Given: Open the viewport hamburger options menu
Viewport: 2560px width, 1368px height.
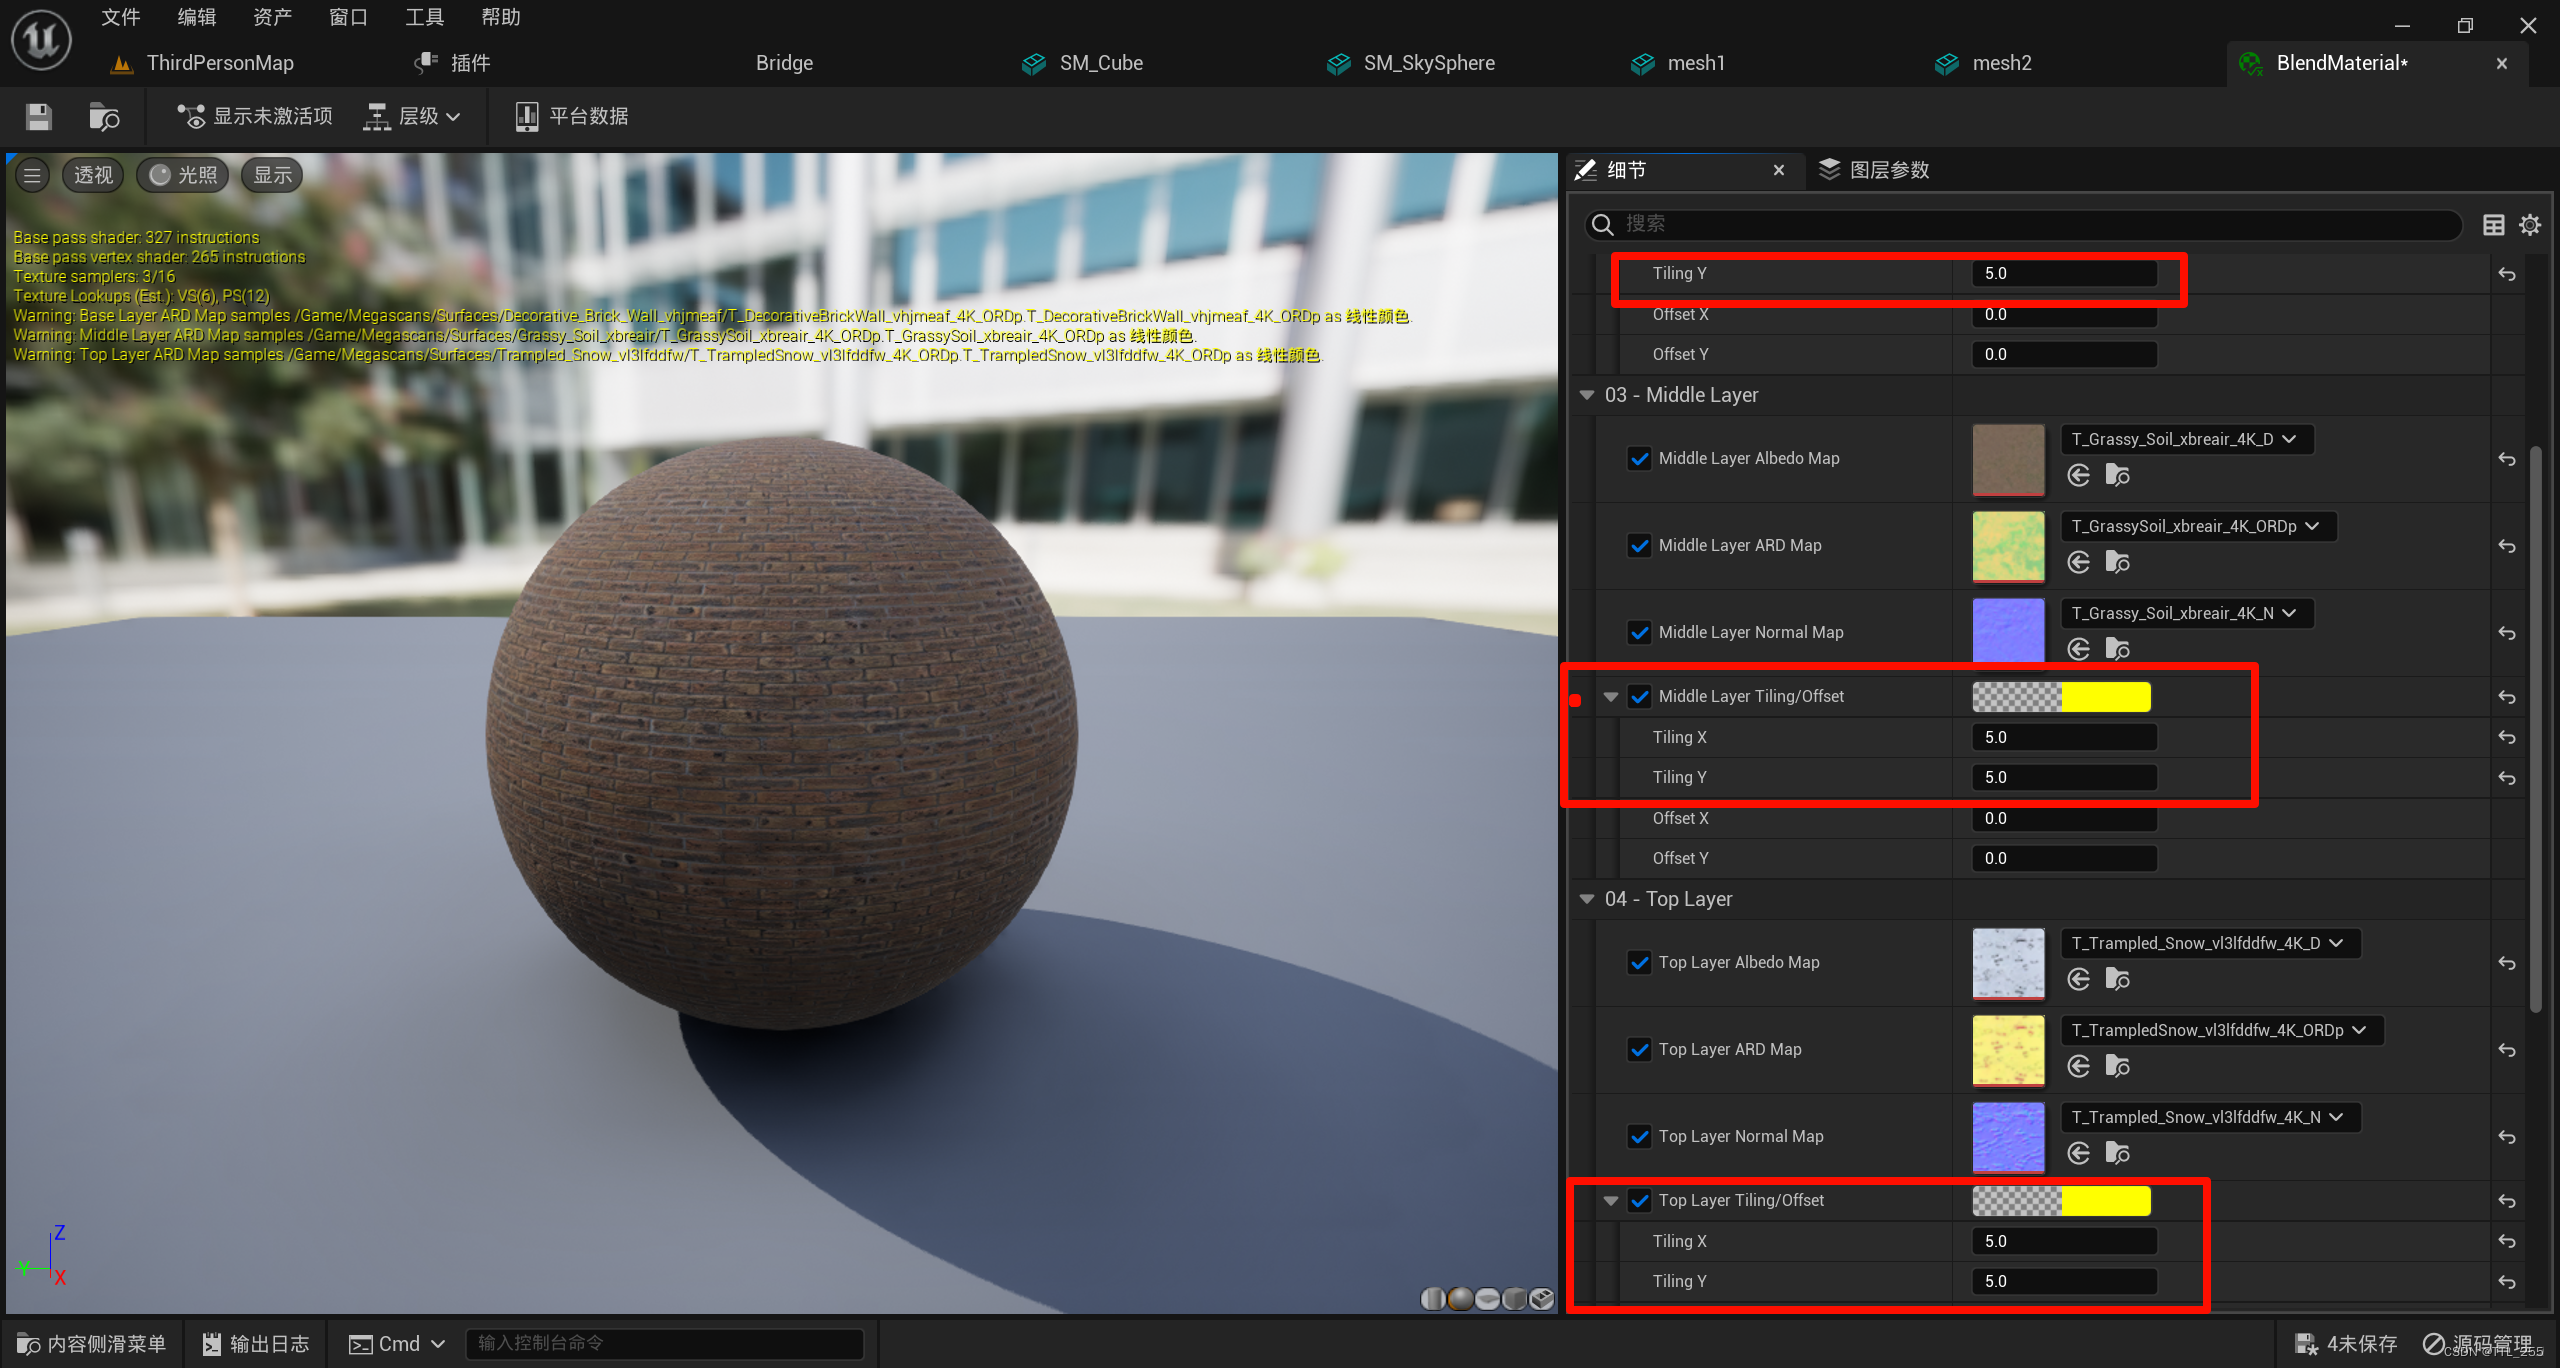Looking at the screenshot, I should click(x=32, y=176).
